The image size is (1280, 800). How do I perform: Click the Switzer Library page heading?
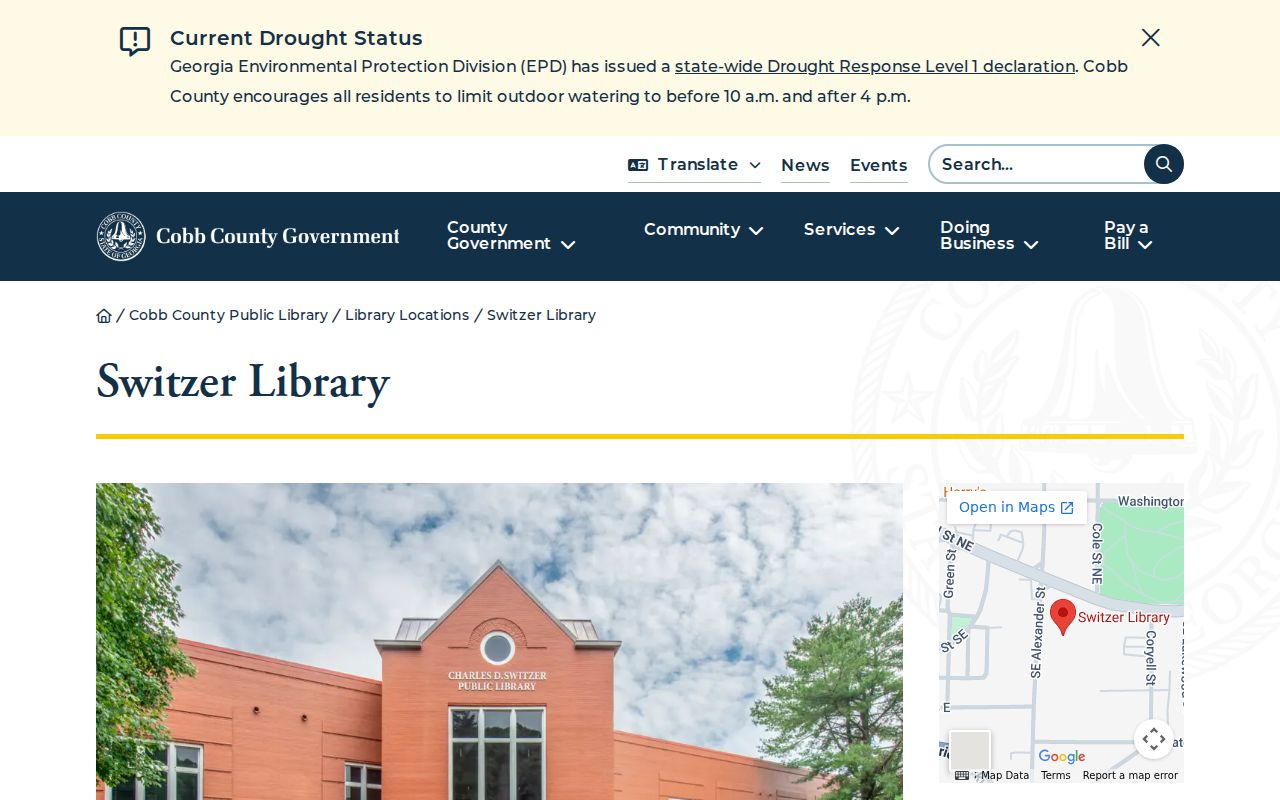[x=243, y=382]
